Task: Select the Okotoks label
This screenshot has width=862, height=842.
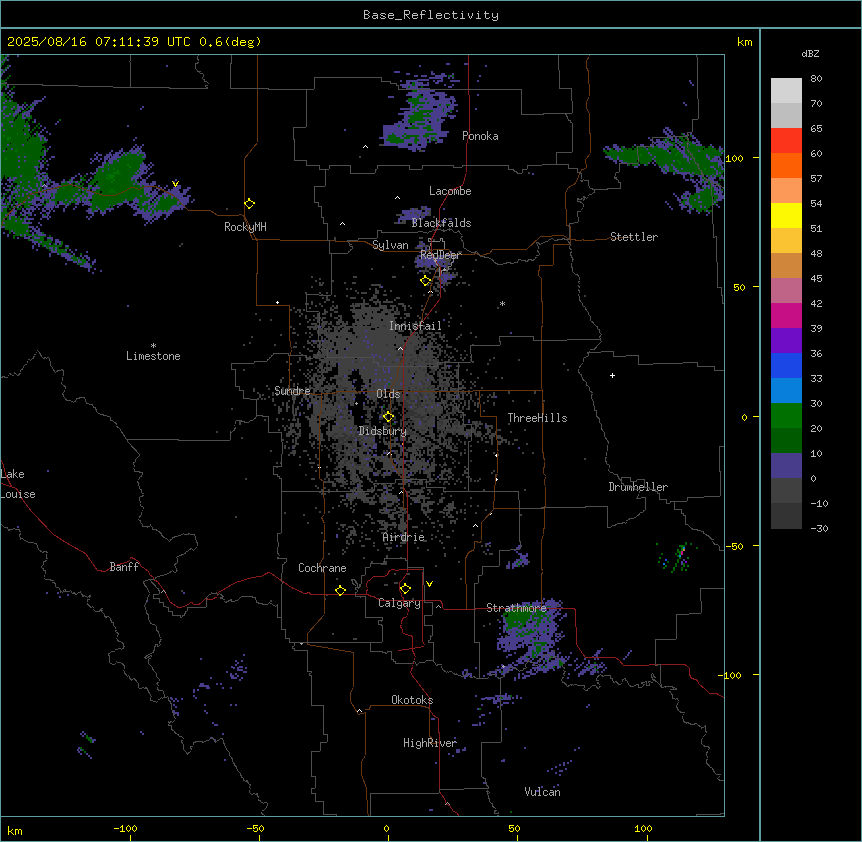Action: (412, 700)
